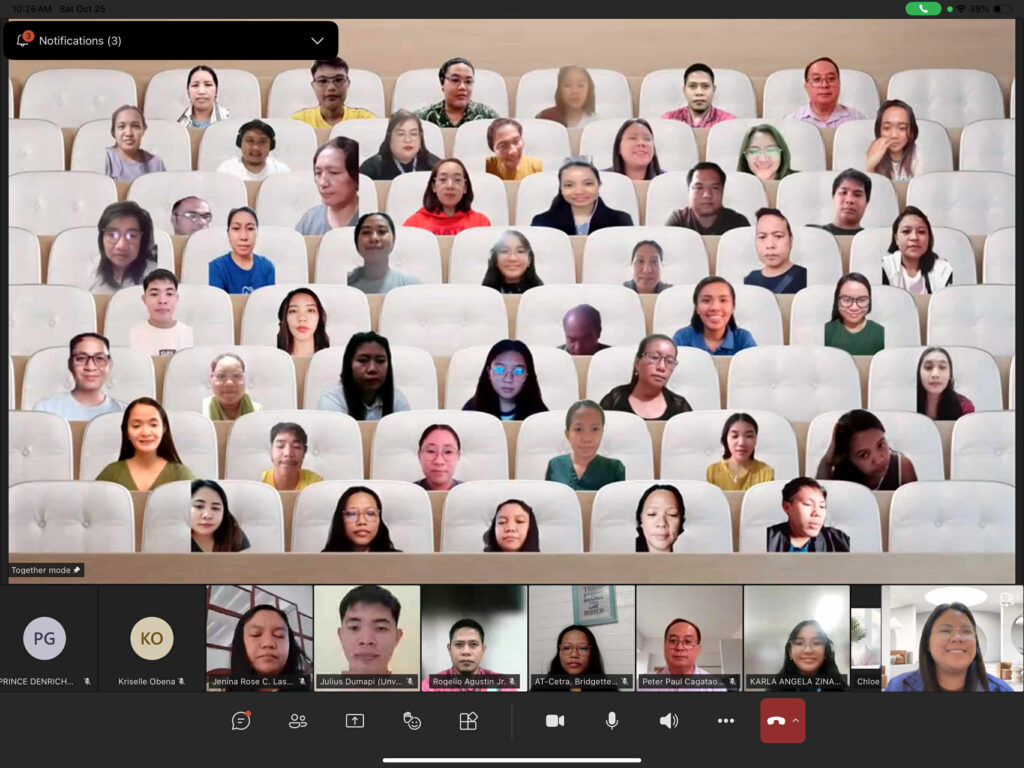Expand the Notifications (3) chevron

point(317,41)
